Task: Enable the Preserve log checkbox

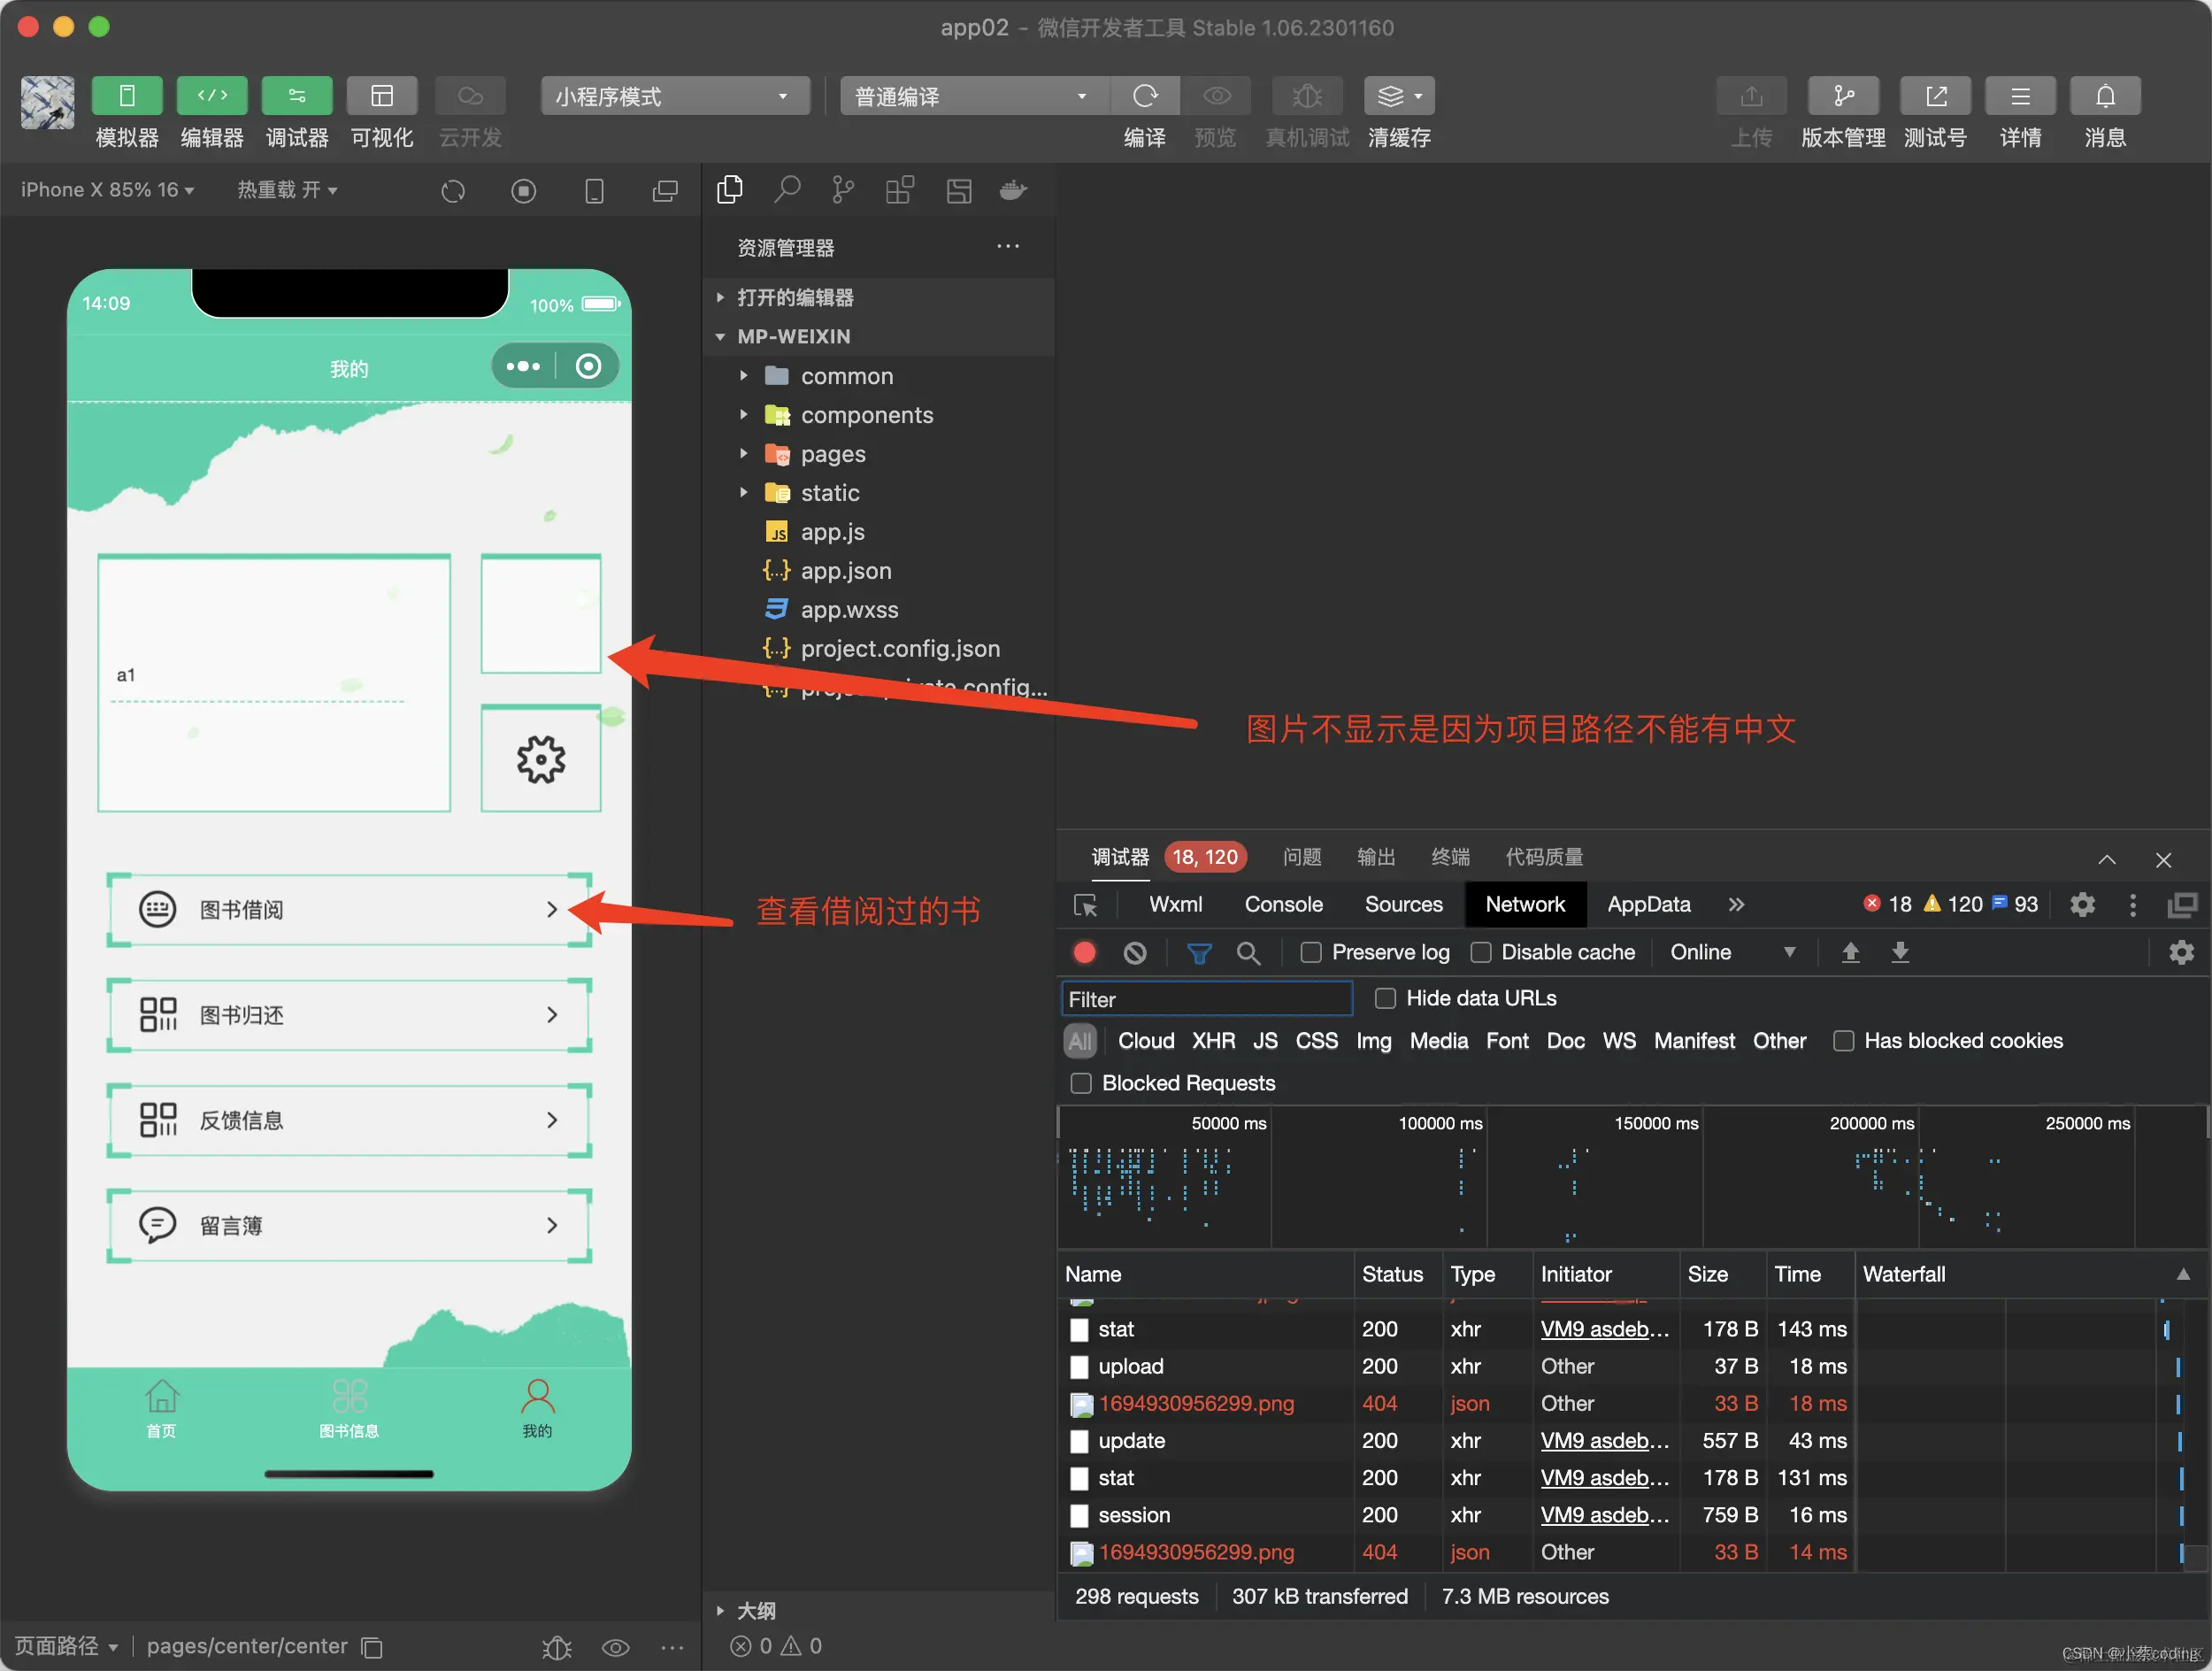Action: (1310, 952)
